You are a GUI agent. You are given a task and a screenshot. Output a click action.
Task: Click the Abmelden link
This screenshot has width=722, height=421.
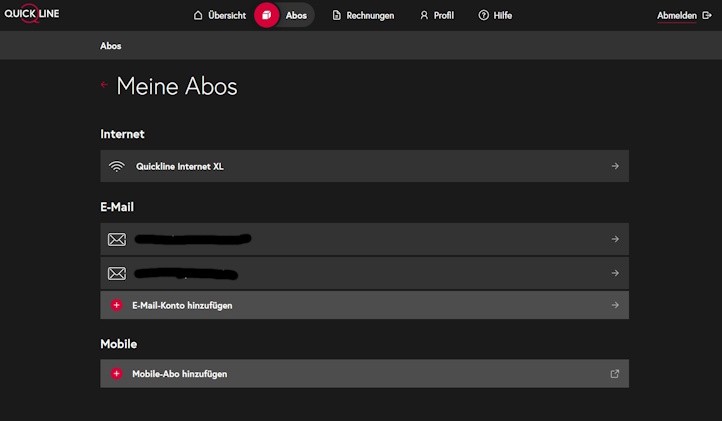[x=676, y=15]
